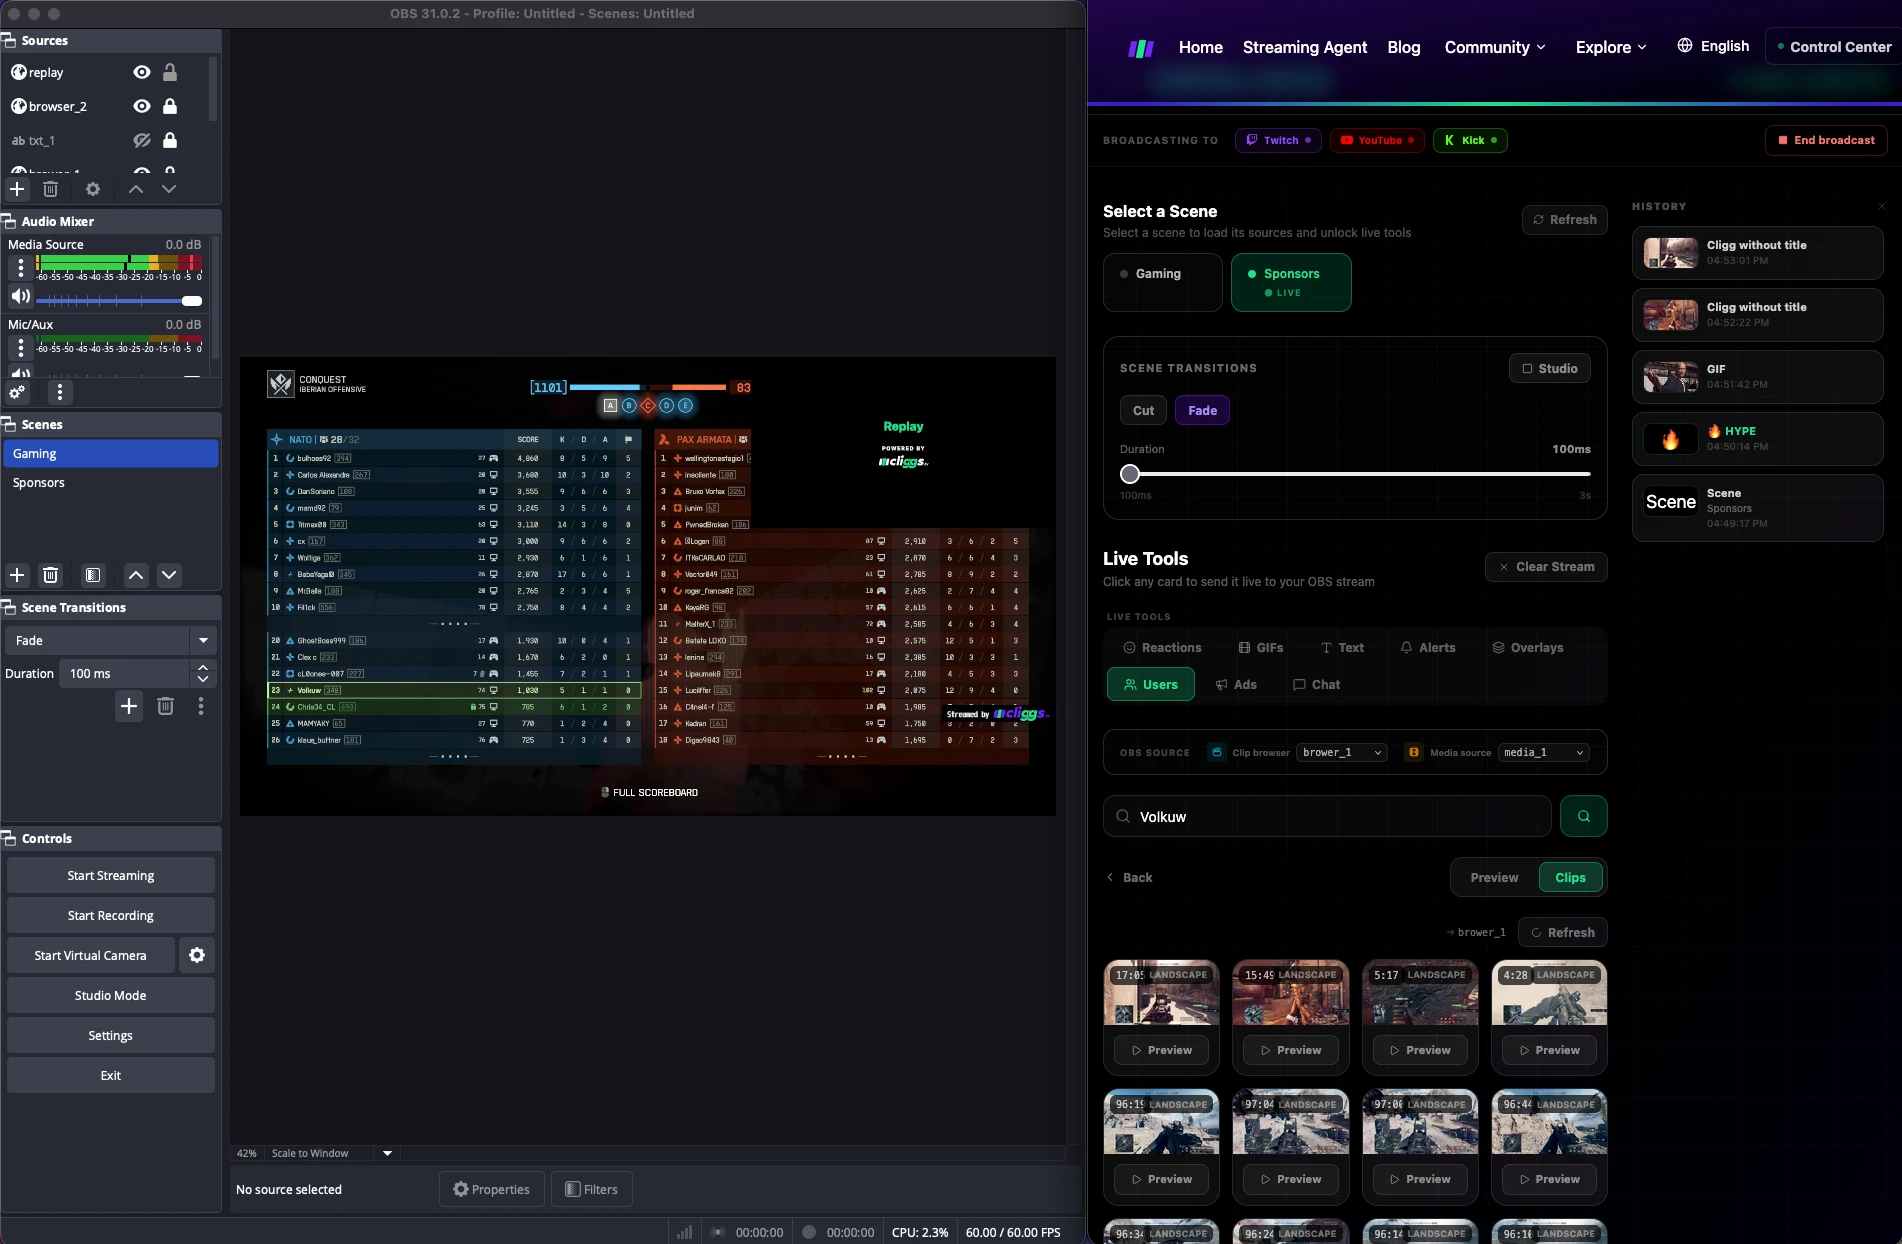This screenshot has height=1244, width=1902.
Task: Adjust Media Source volume slider
Action: tap(192, 301)
